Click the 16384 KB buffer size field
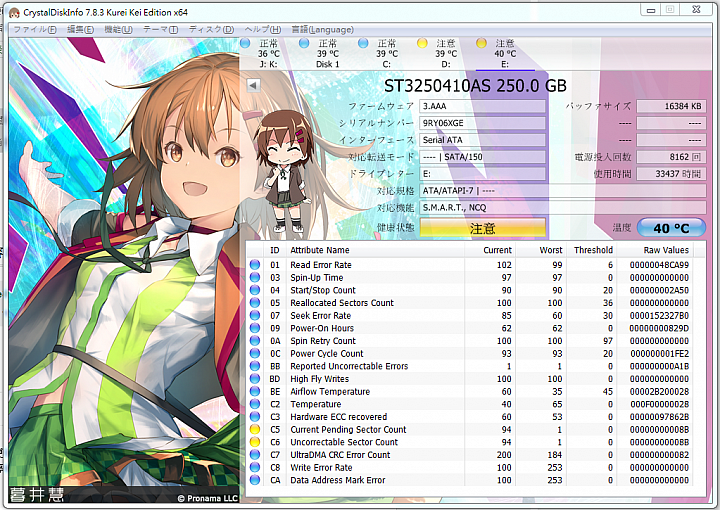Screen dimensions: 720x510 click(671, 106)
